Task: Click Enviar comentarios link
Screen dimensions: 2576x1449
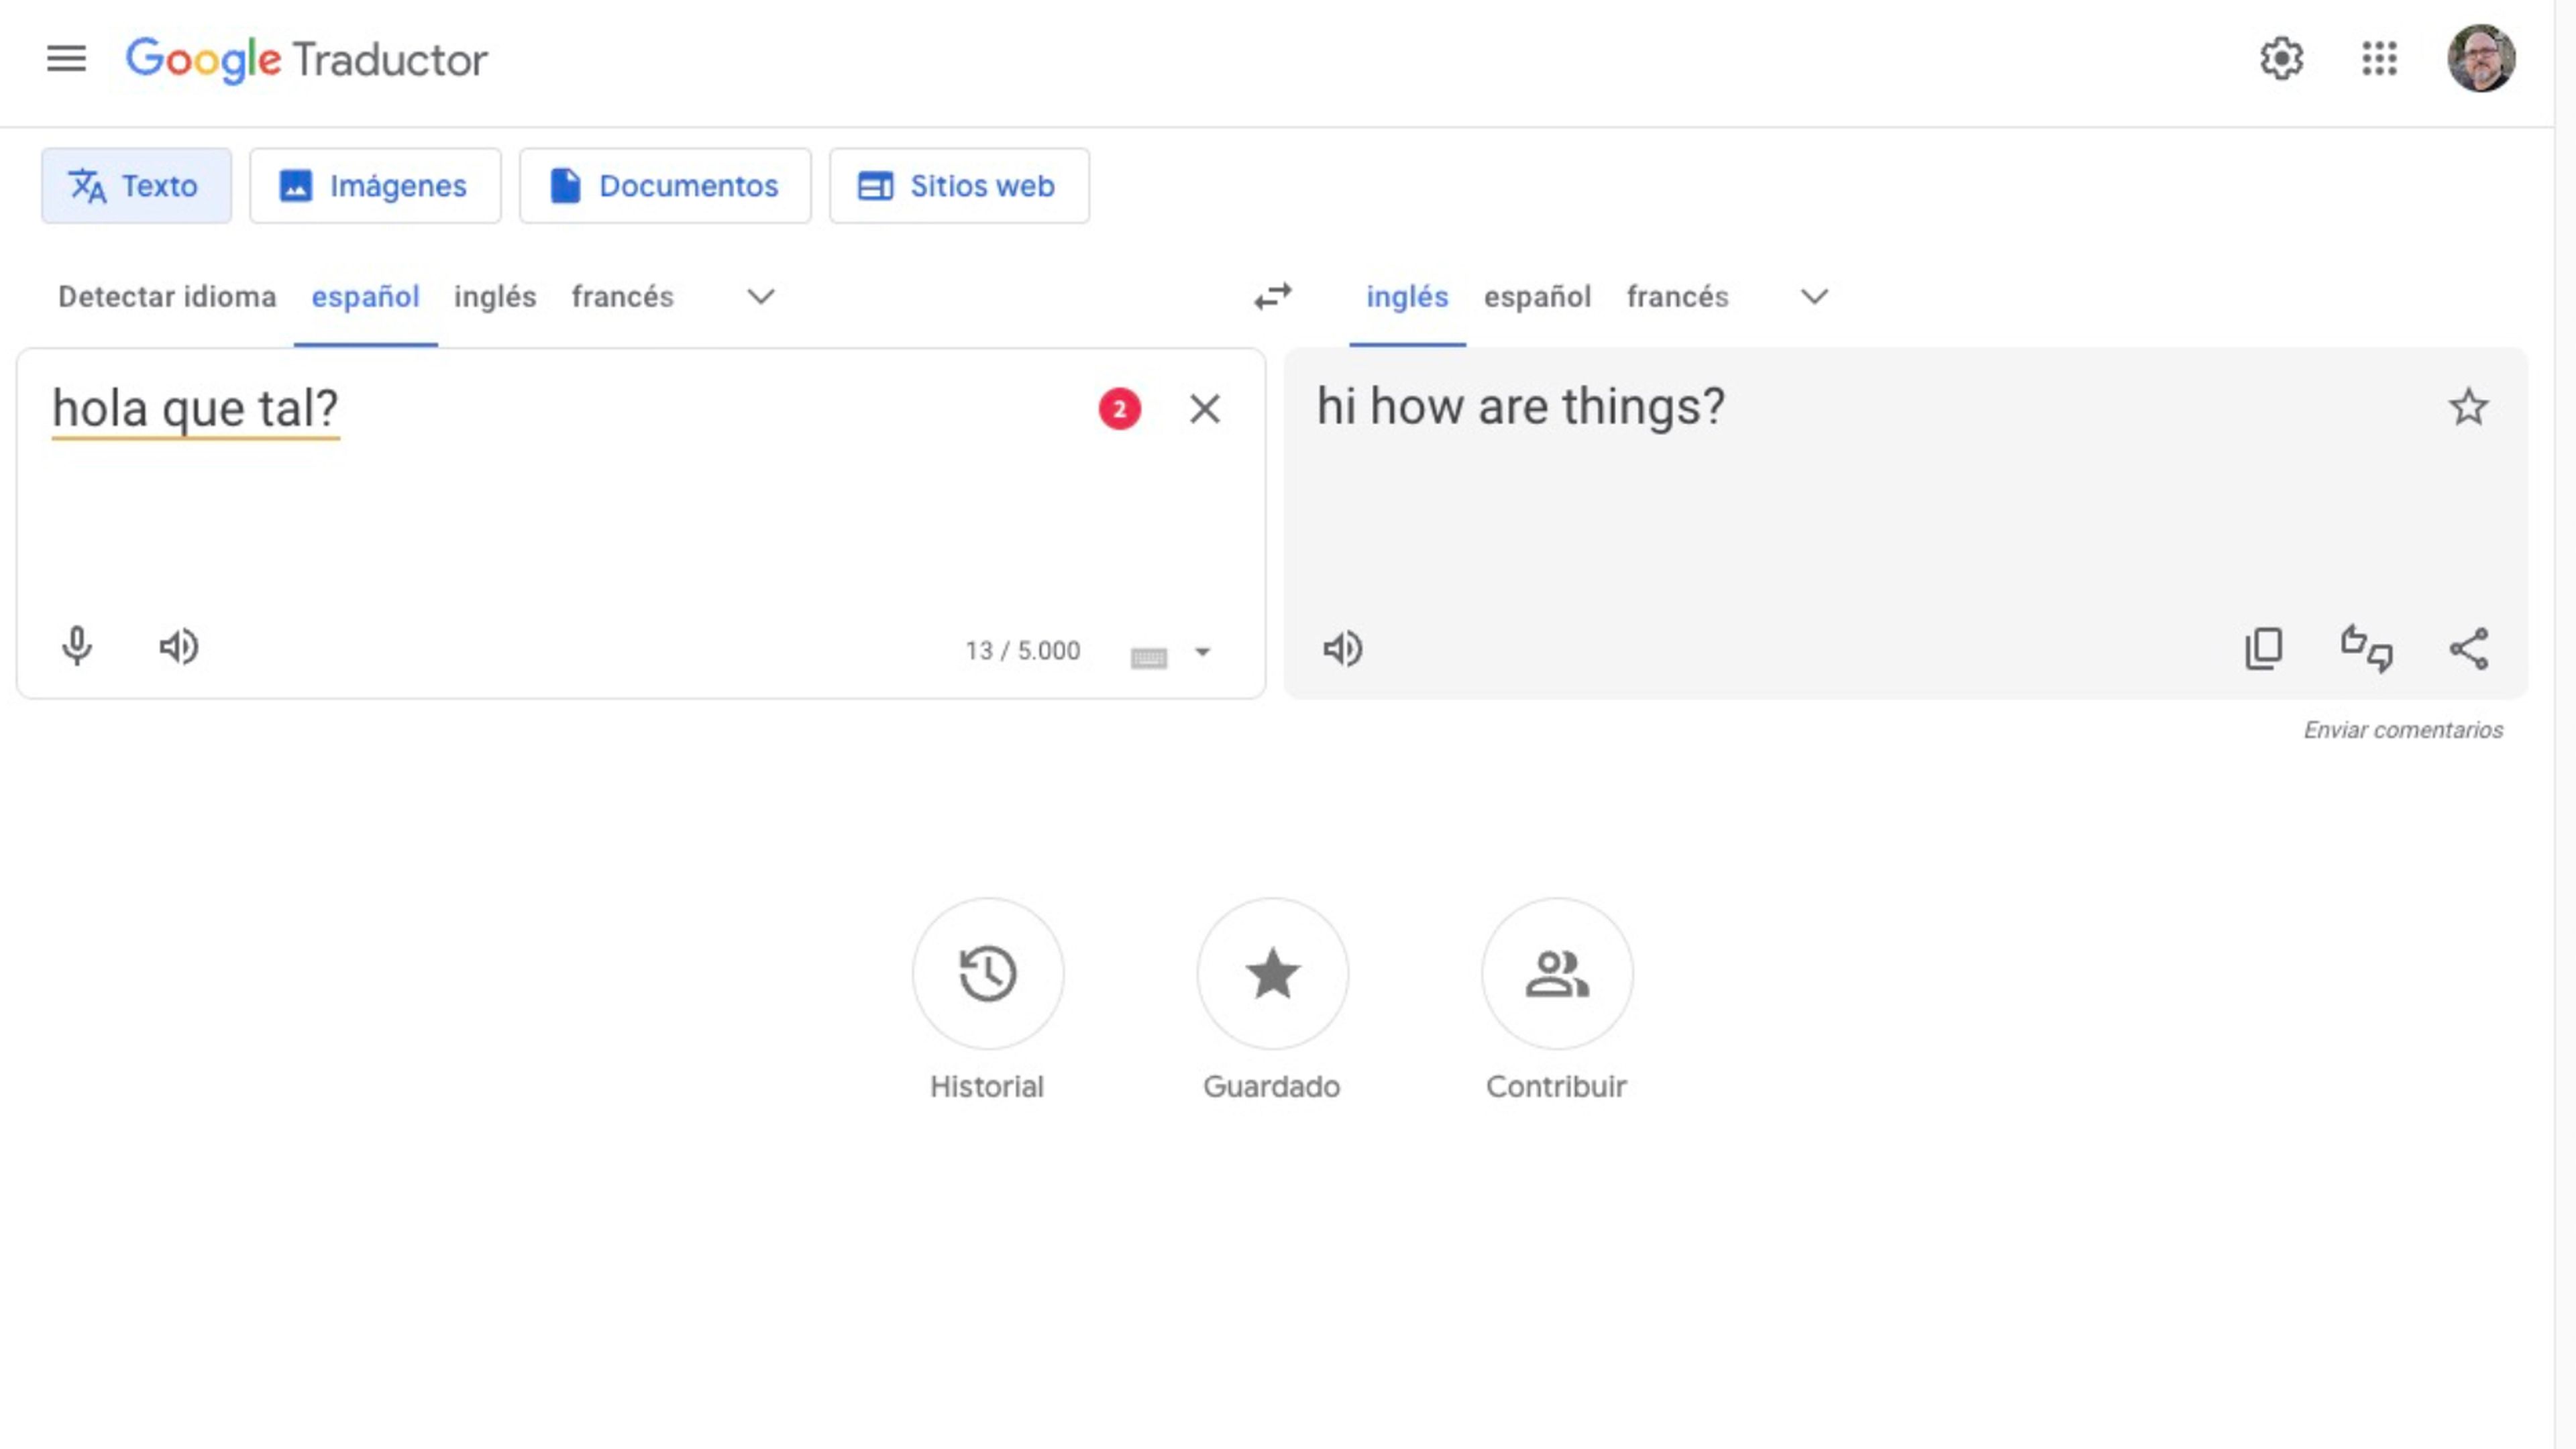Action: point(2403,730)
